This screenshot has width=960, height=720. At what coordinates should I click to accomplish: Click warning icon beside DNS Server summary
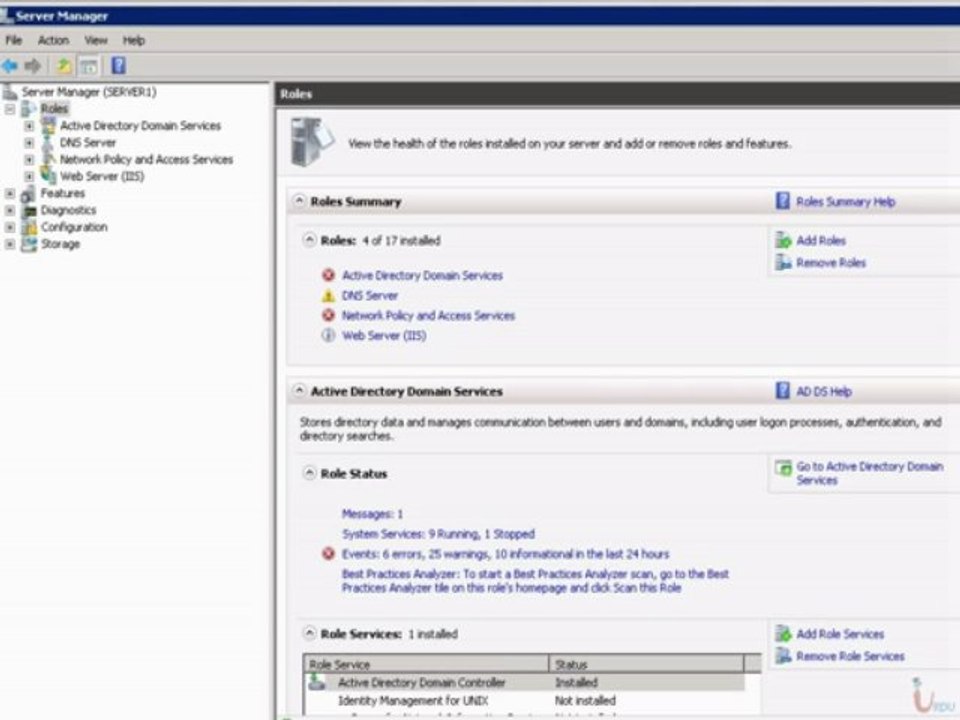(x=329, y=296)
